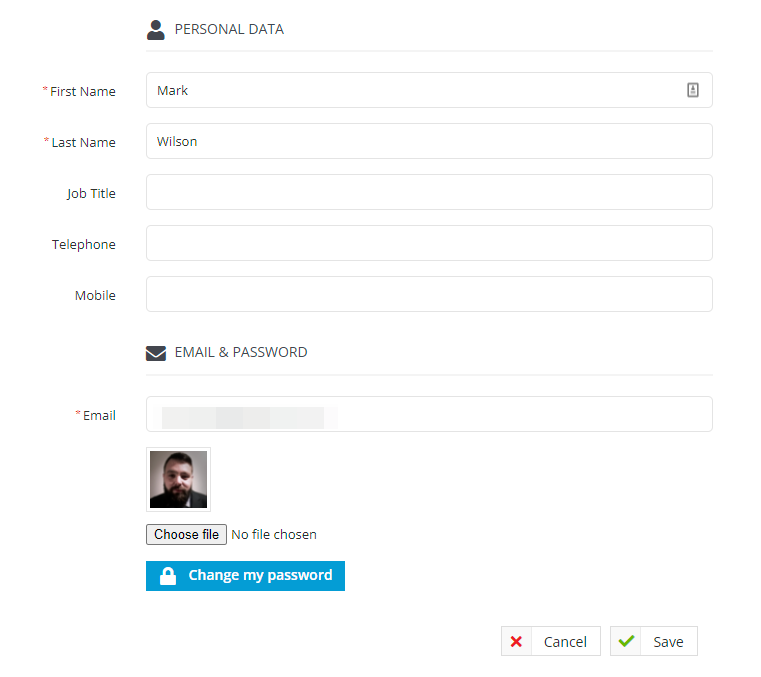Screen dimensions: 761x677
Task: Click into the empty Telephone field
Action: coord(429,243)
